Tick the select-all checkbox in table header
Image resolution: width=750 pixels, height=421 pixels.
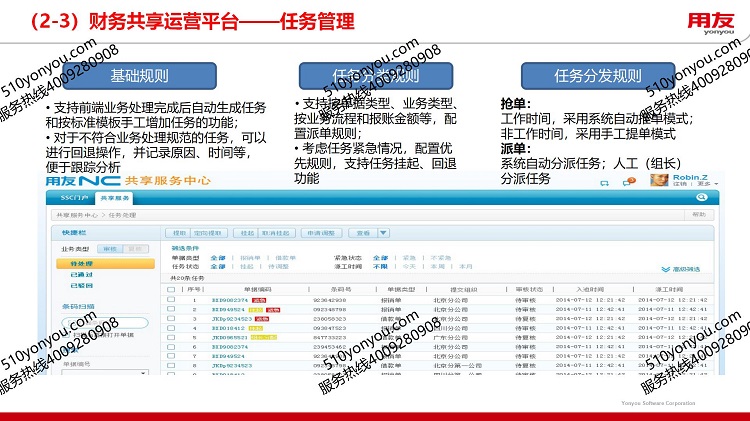[x=169, y=288]
